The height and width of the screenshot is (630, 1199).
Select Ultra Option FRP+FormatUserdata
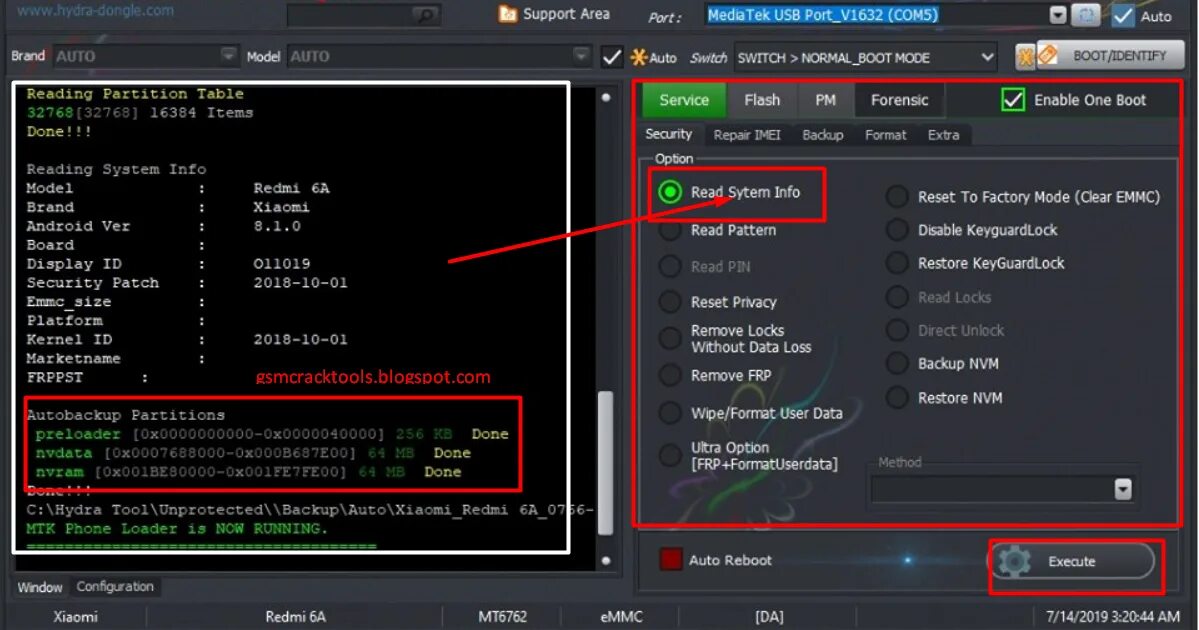670,456
